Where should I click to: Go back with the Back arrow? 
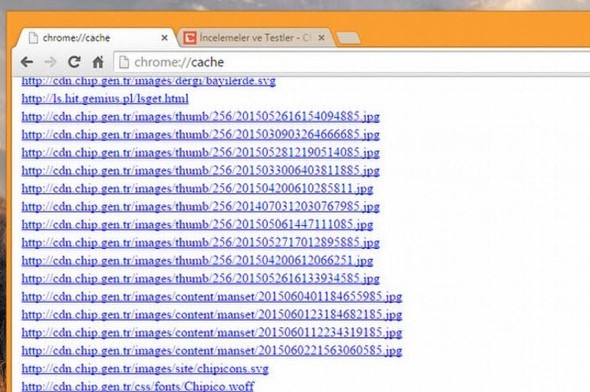tap(27, 62)
